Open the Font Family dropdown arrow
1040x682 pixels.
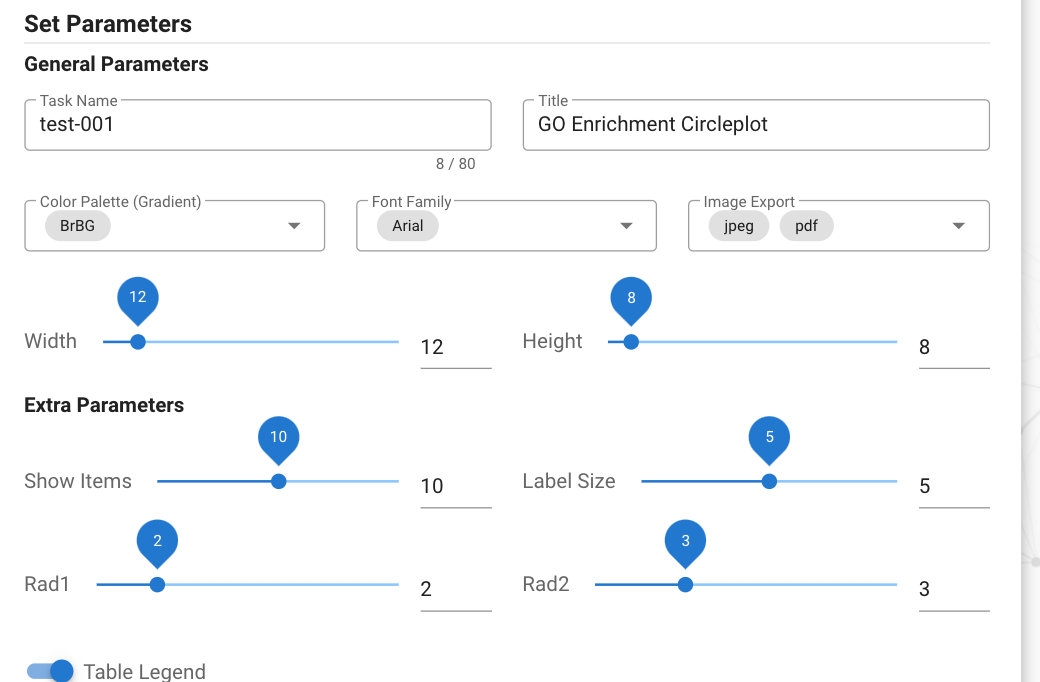(626, 226)
